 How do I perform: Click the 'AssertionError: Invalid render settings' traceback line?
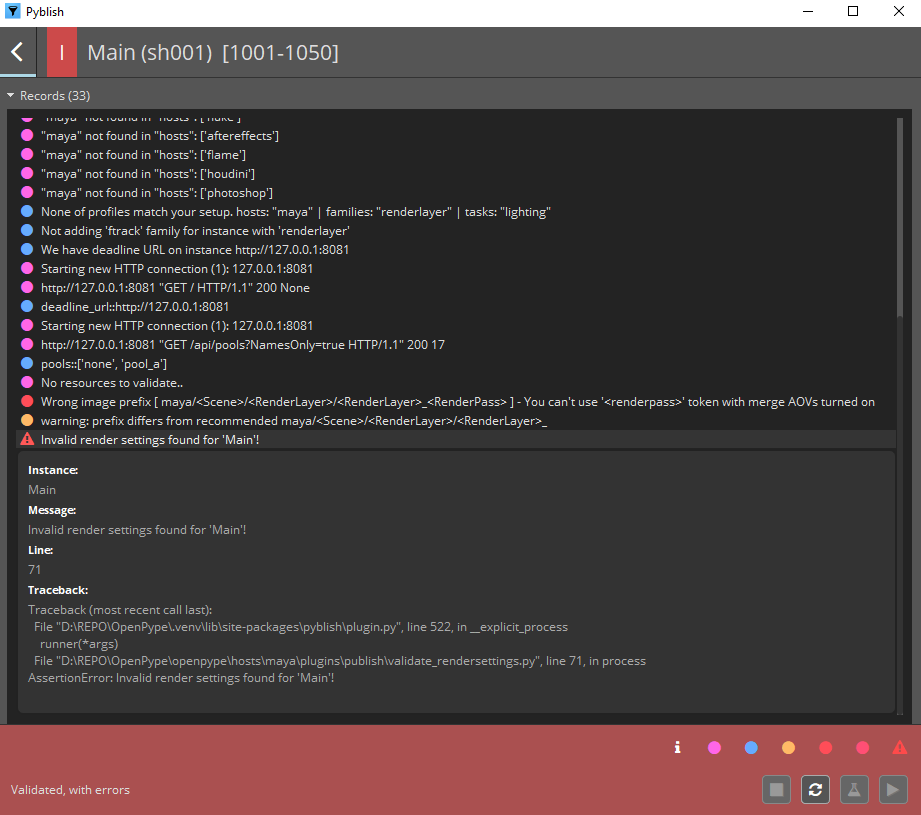pos(181,678)
